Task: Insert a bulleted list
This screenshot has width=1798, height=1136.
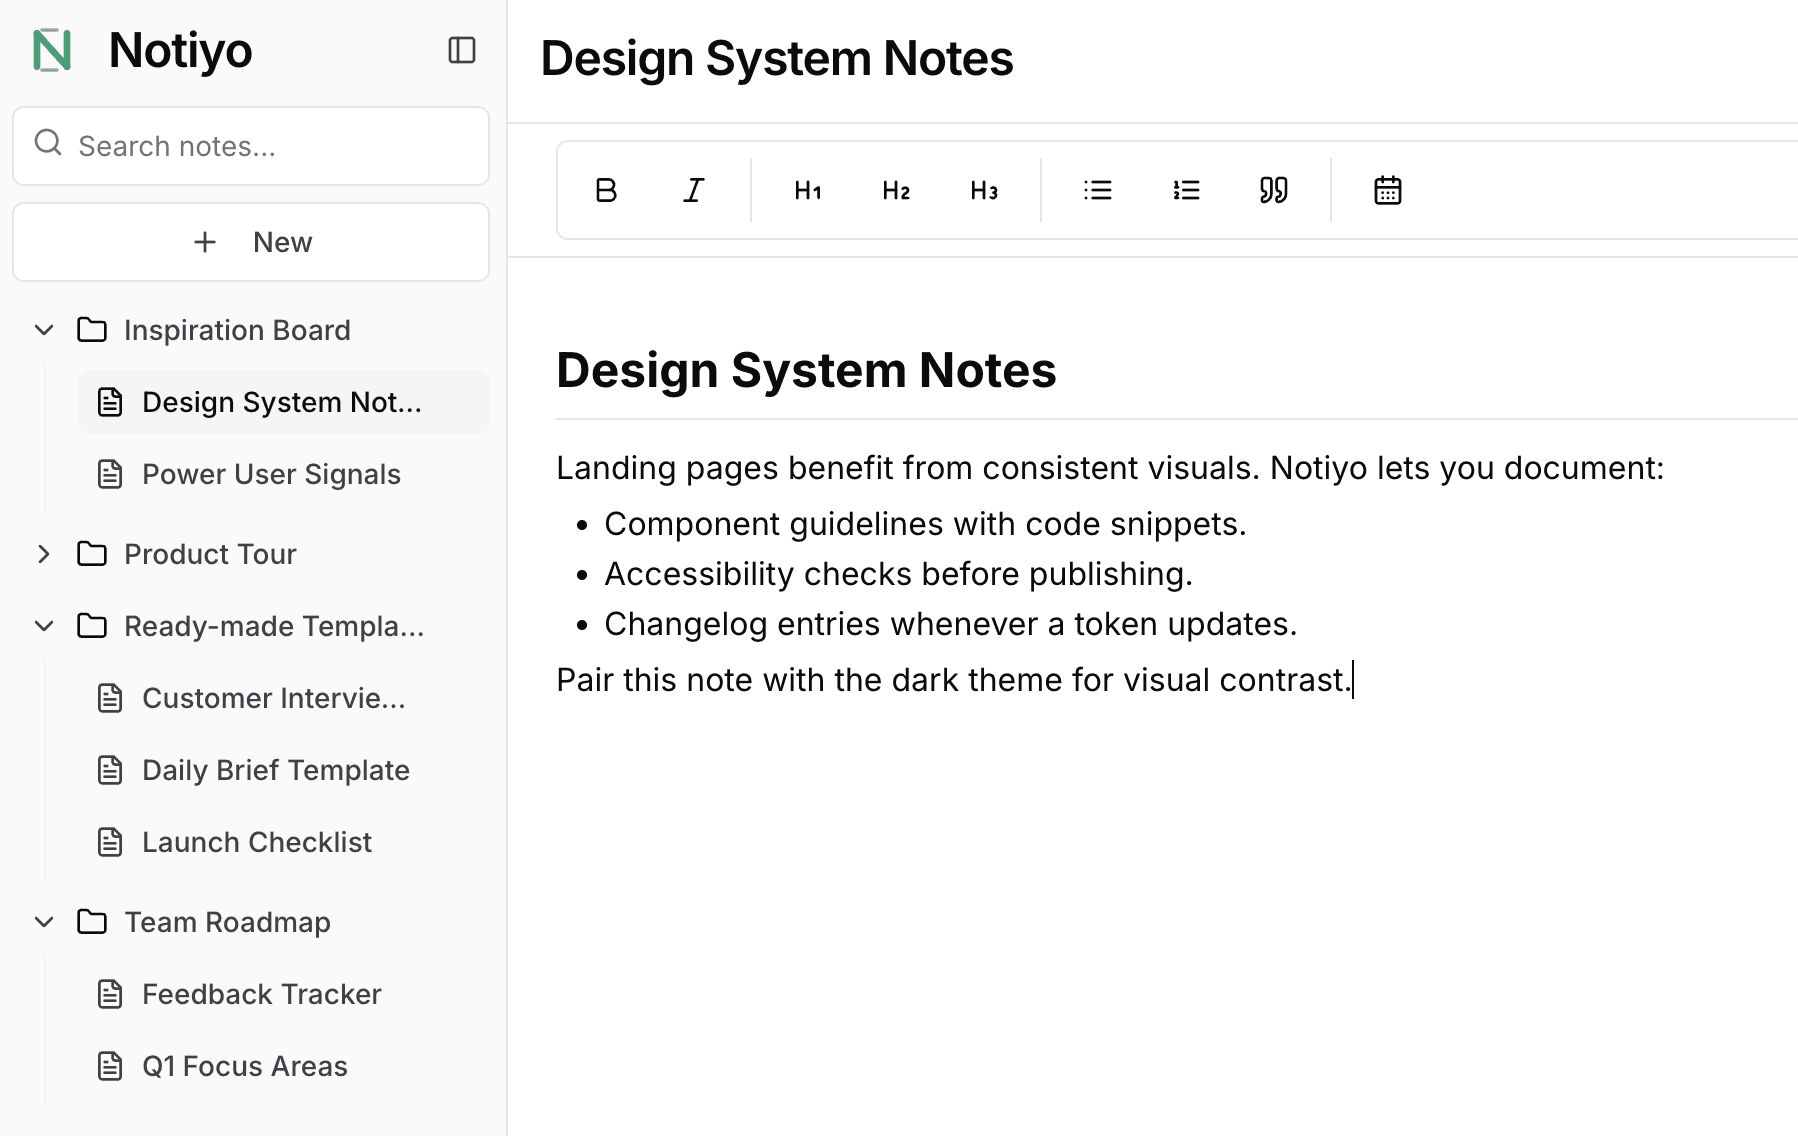Action: [x=1097, y=190]
